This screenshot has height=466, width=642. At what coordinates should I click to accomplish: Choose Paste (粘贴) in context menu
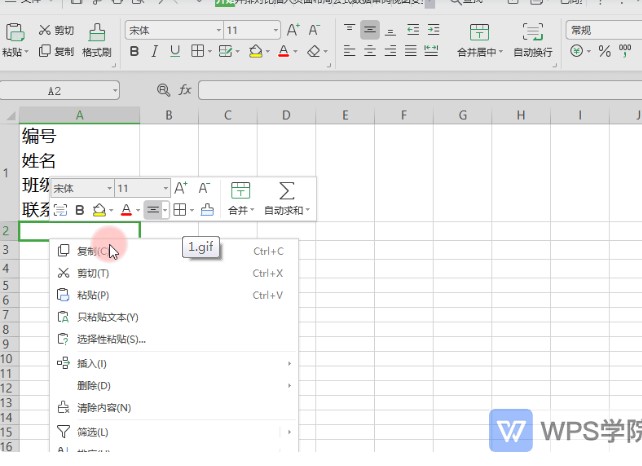[174, 295]
